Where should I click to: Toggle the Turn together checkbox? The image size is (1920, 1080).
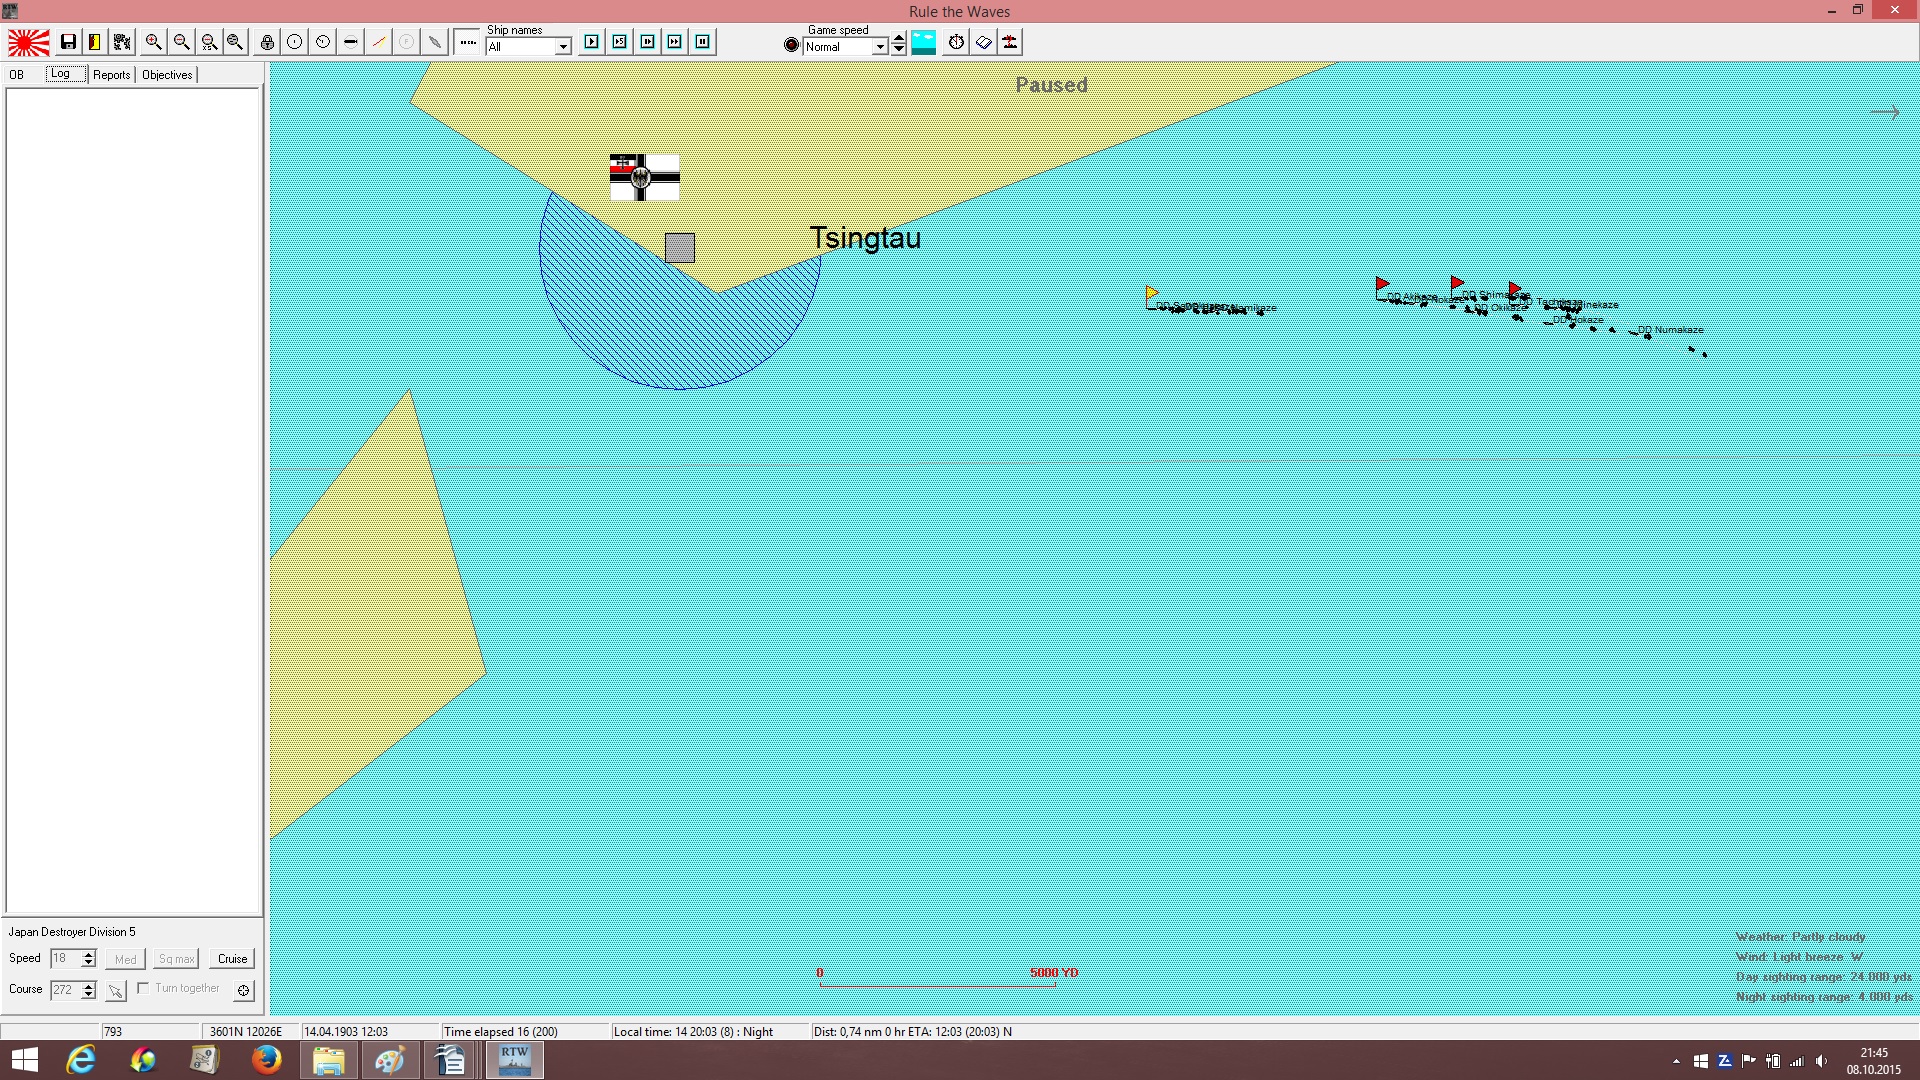pos(143,988)
